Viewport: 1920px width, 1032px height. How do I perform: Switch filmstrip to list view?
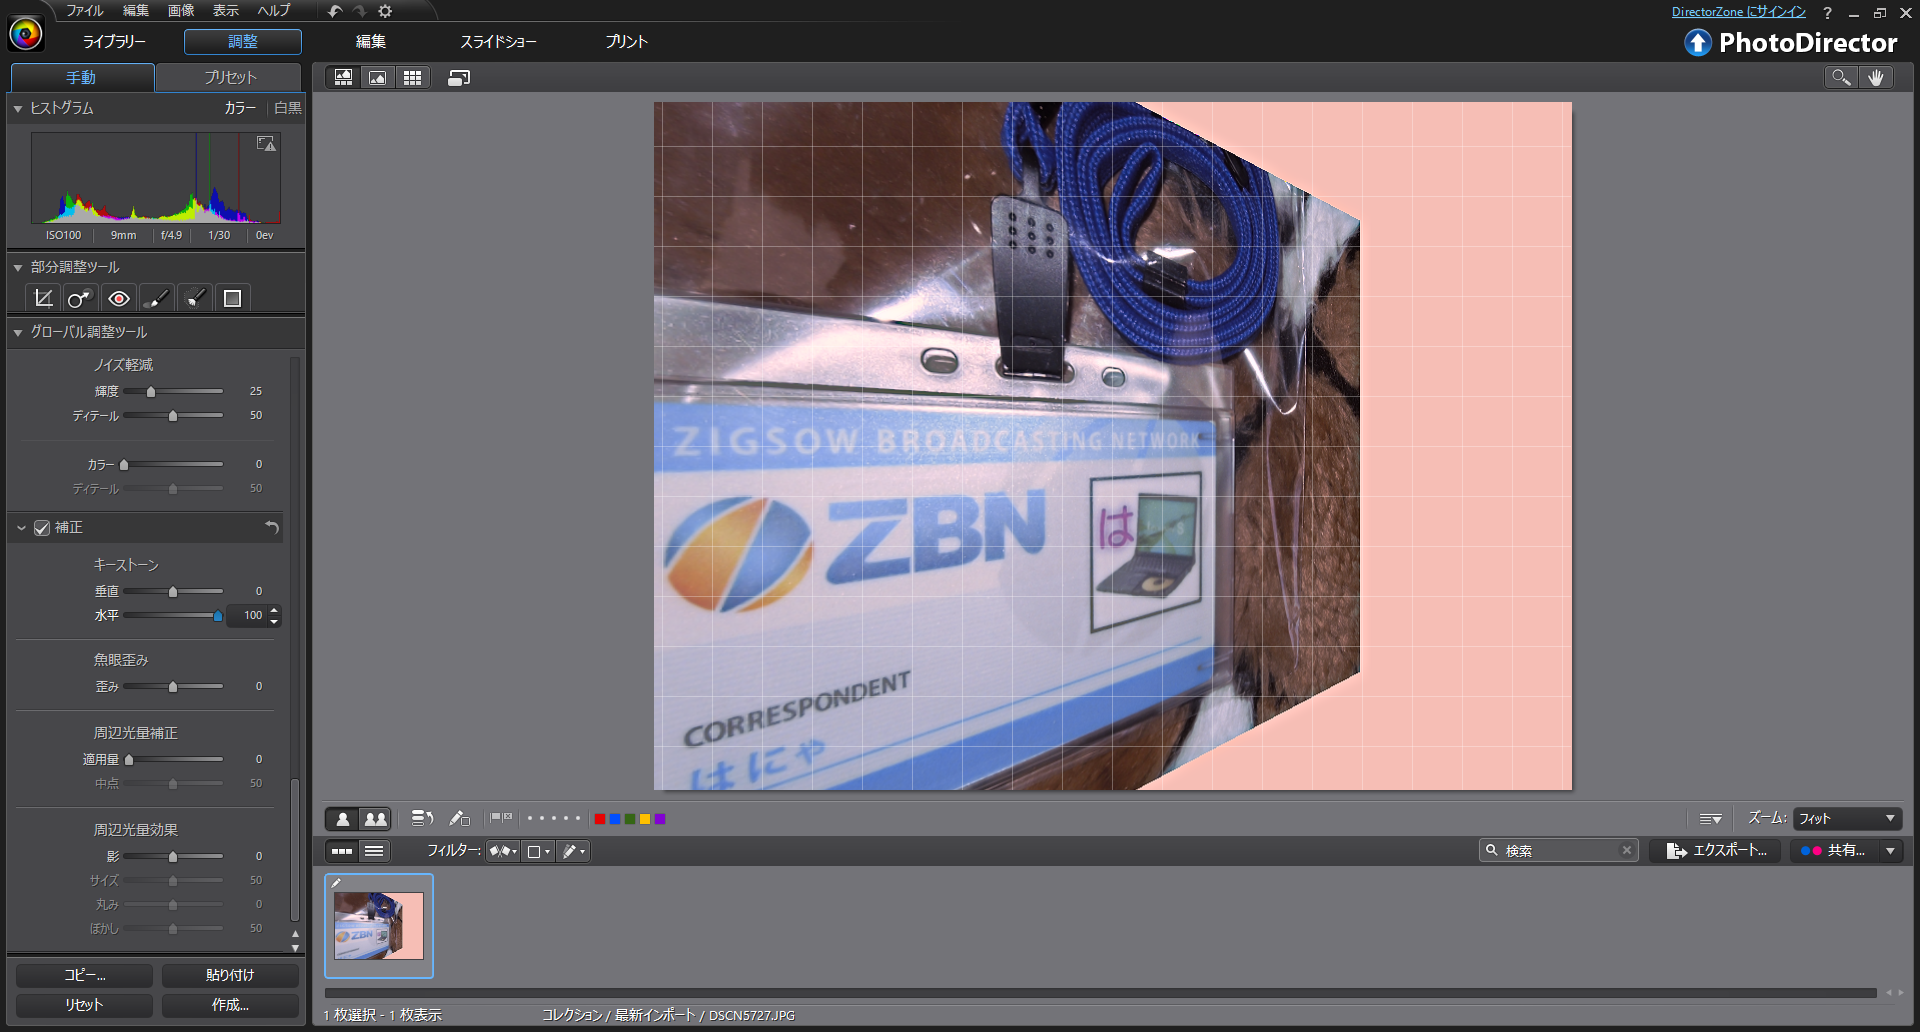pyautogui.click(x=374, y=851)
